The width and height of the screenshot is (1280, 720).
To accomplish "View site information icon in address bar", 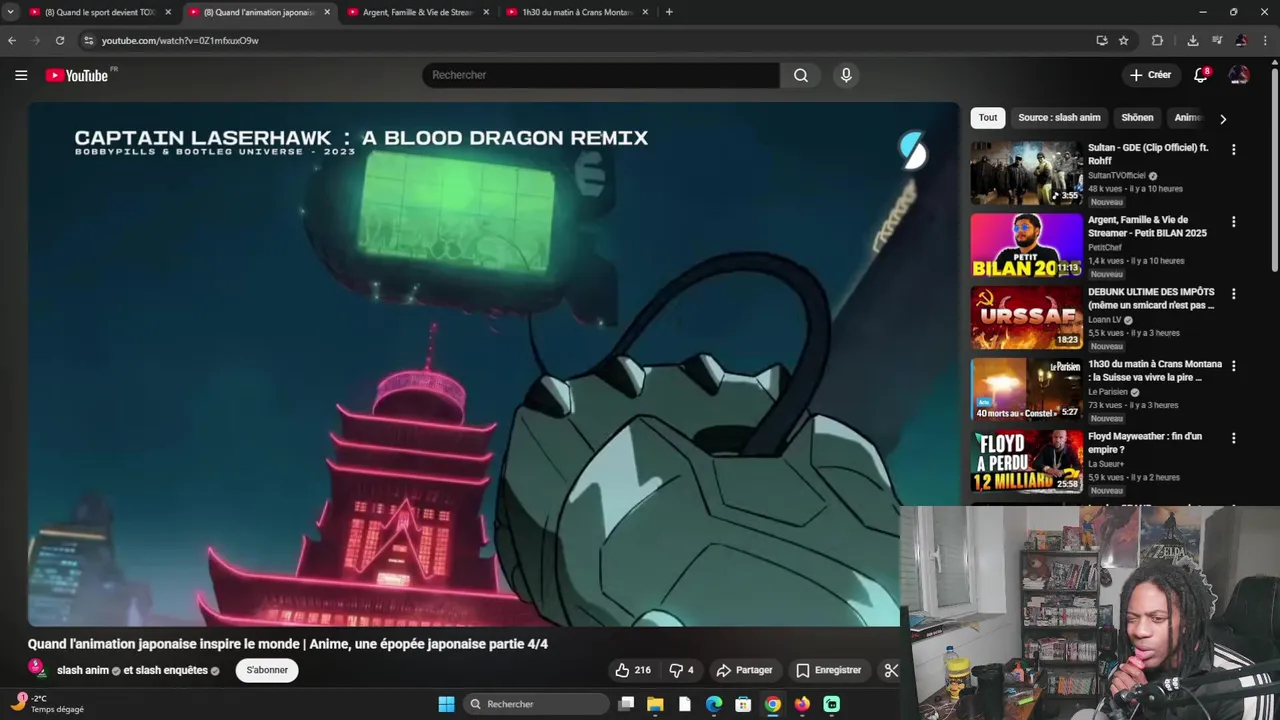I will (88, 40).
